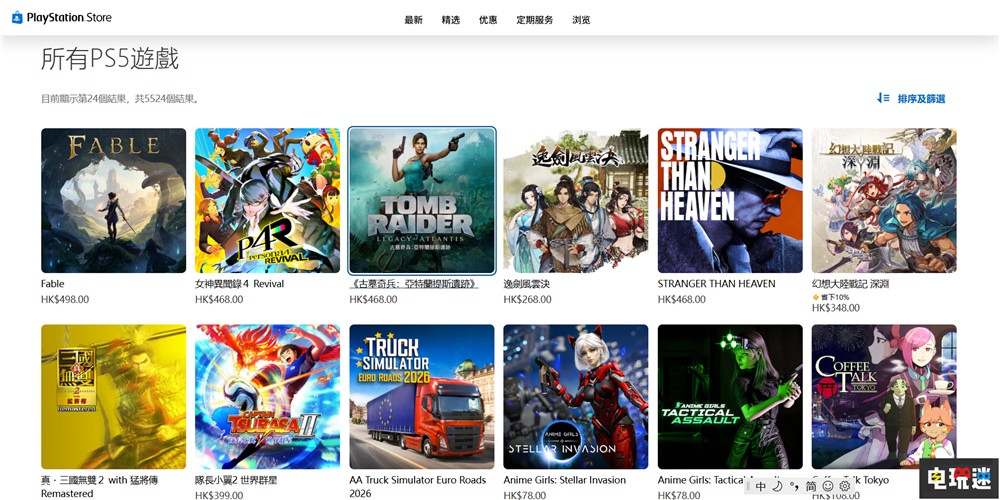Open the Truck Simulator Euro Roads 2026 cover
Screen dimensions: 1000x500
point(422,397)
